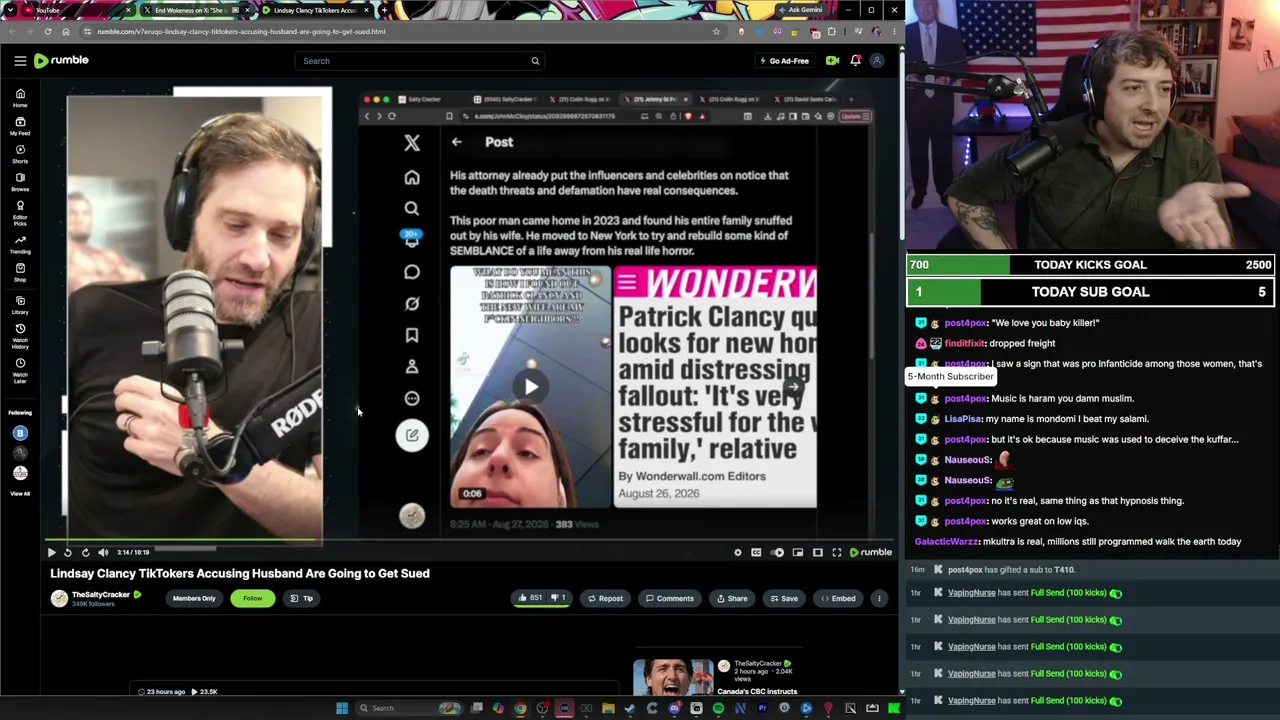Toggle picture-in-picture mode
Image resolution: width=1280 pixels, height=720 pixels.
pos(798,552)
